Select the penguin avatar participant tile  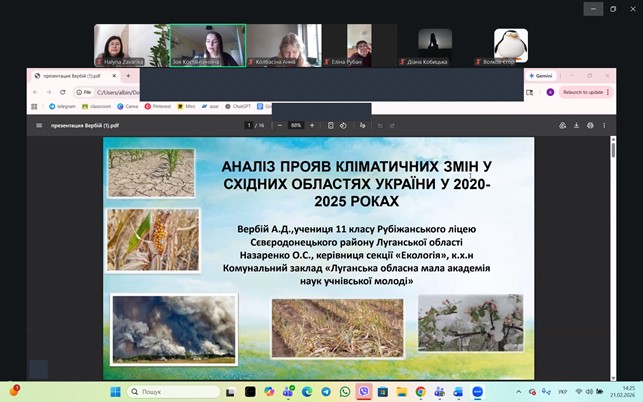(511, 45)
